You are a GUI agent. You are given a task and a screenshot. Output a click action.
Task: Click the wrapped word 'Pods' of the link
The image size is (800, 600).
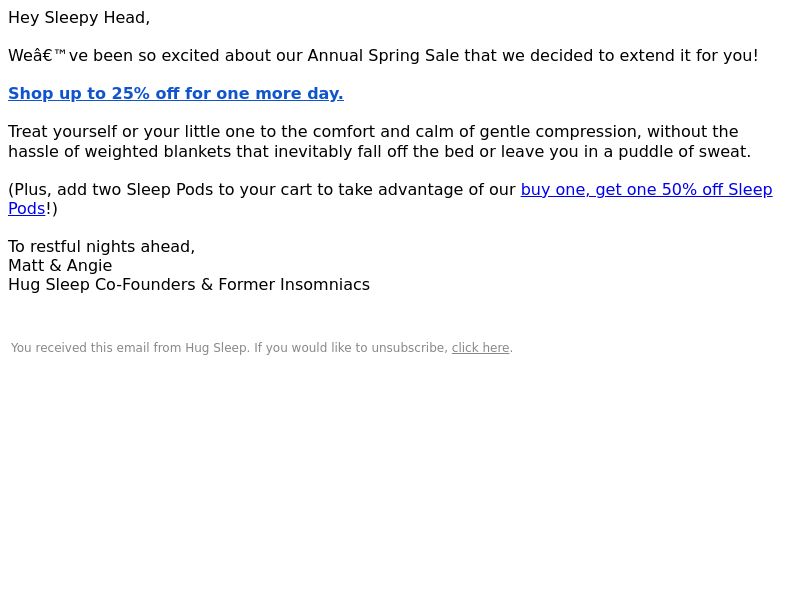coord(27,209)
